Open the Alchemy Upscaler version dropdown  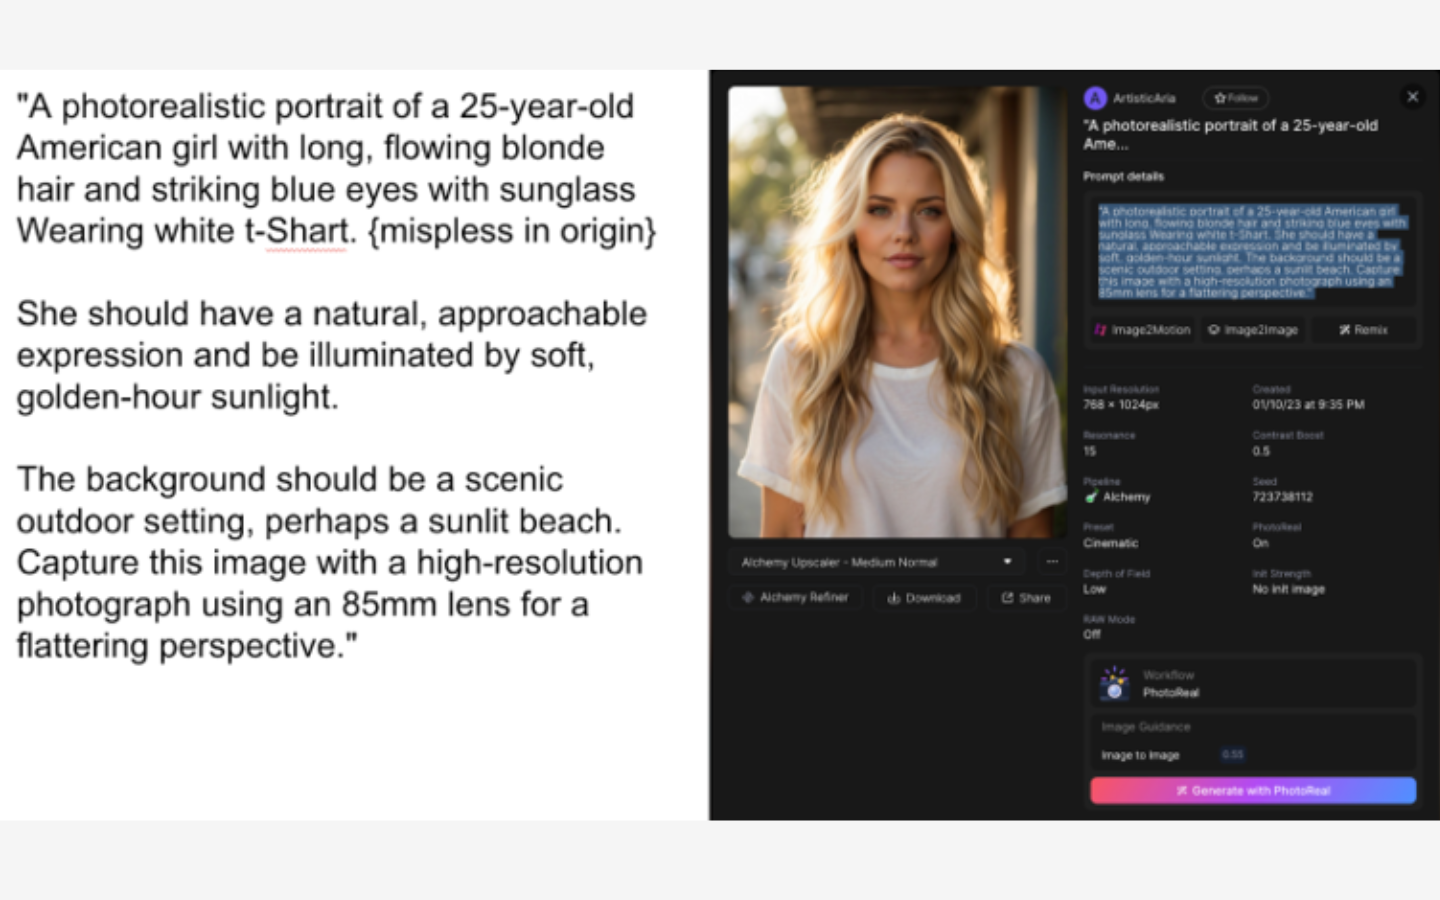click(1007, 562)
